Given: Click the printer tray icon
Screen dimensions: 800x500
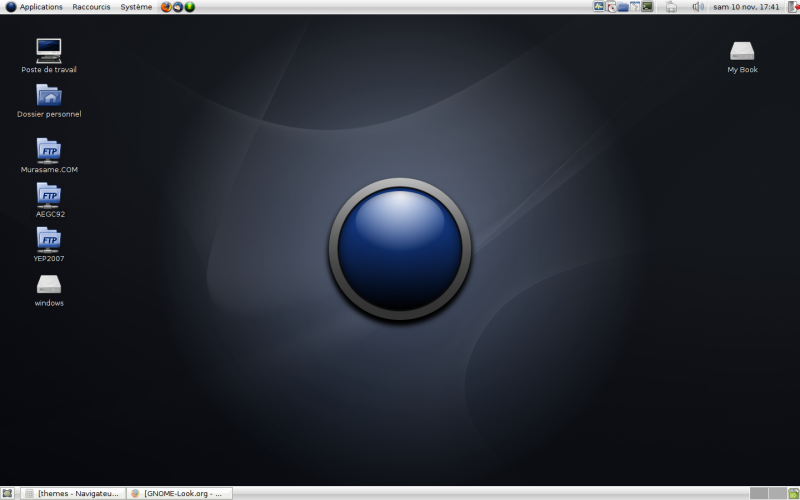Looking at the screenshot, I should (671, 7).
